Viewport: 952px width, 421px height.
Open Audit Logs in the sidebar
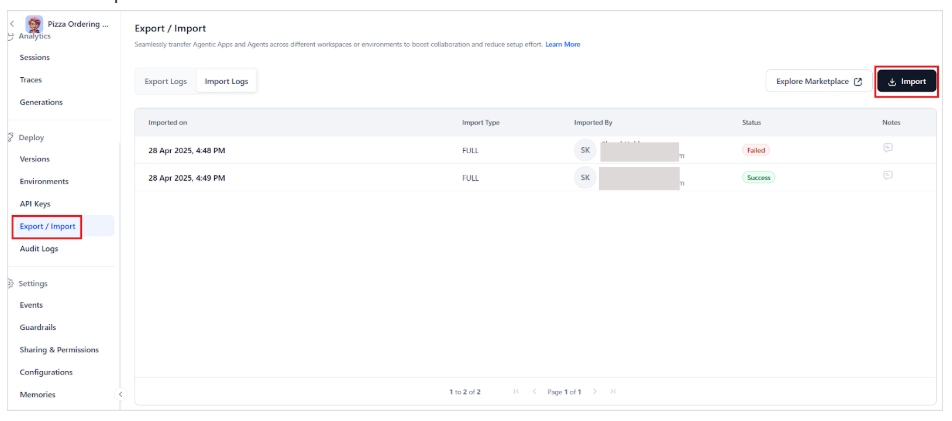point(39,248)
